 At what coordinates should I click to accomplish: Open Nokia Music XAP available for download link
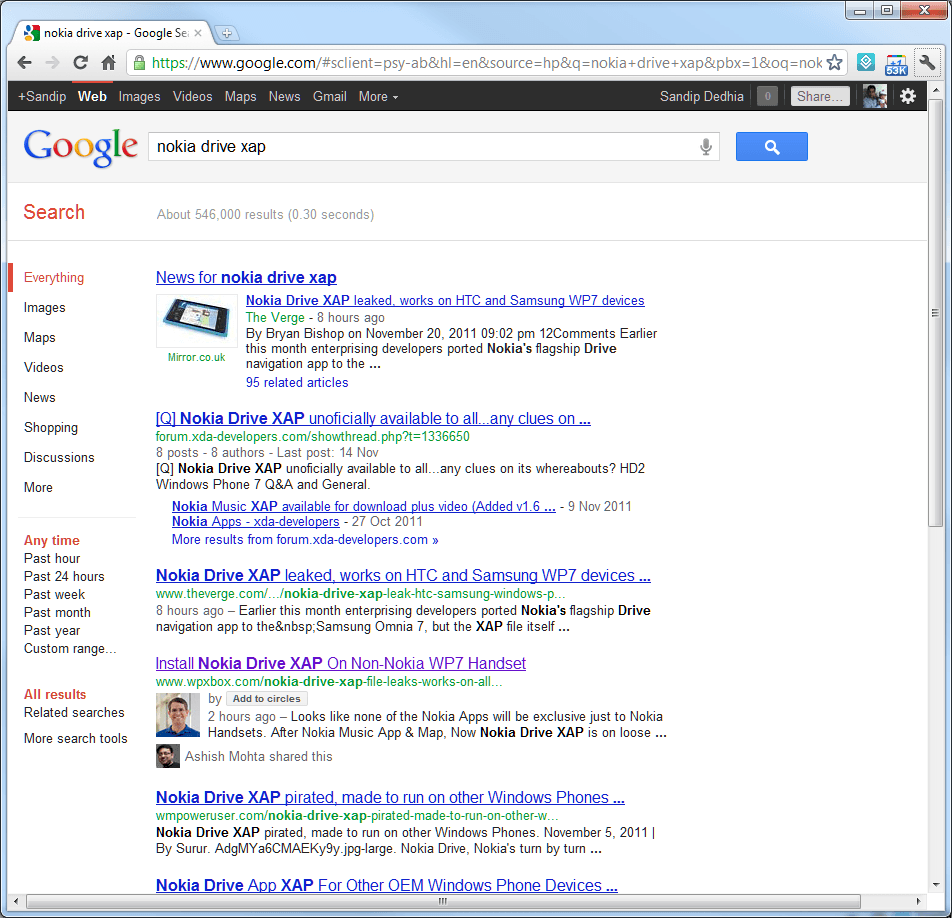point(364,506)
